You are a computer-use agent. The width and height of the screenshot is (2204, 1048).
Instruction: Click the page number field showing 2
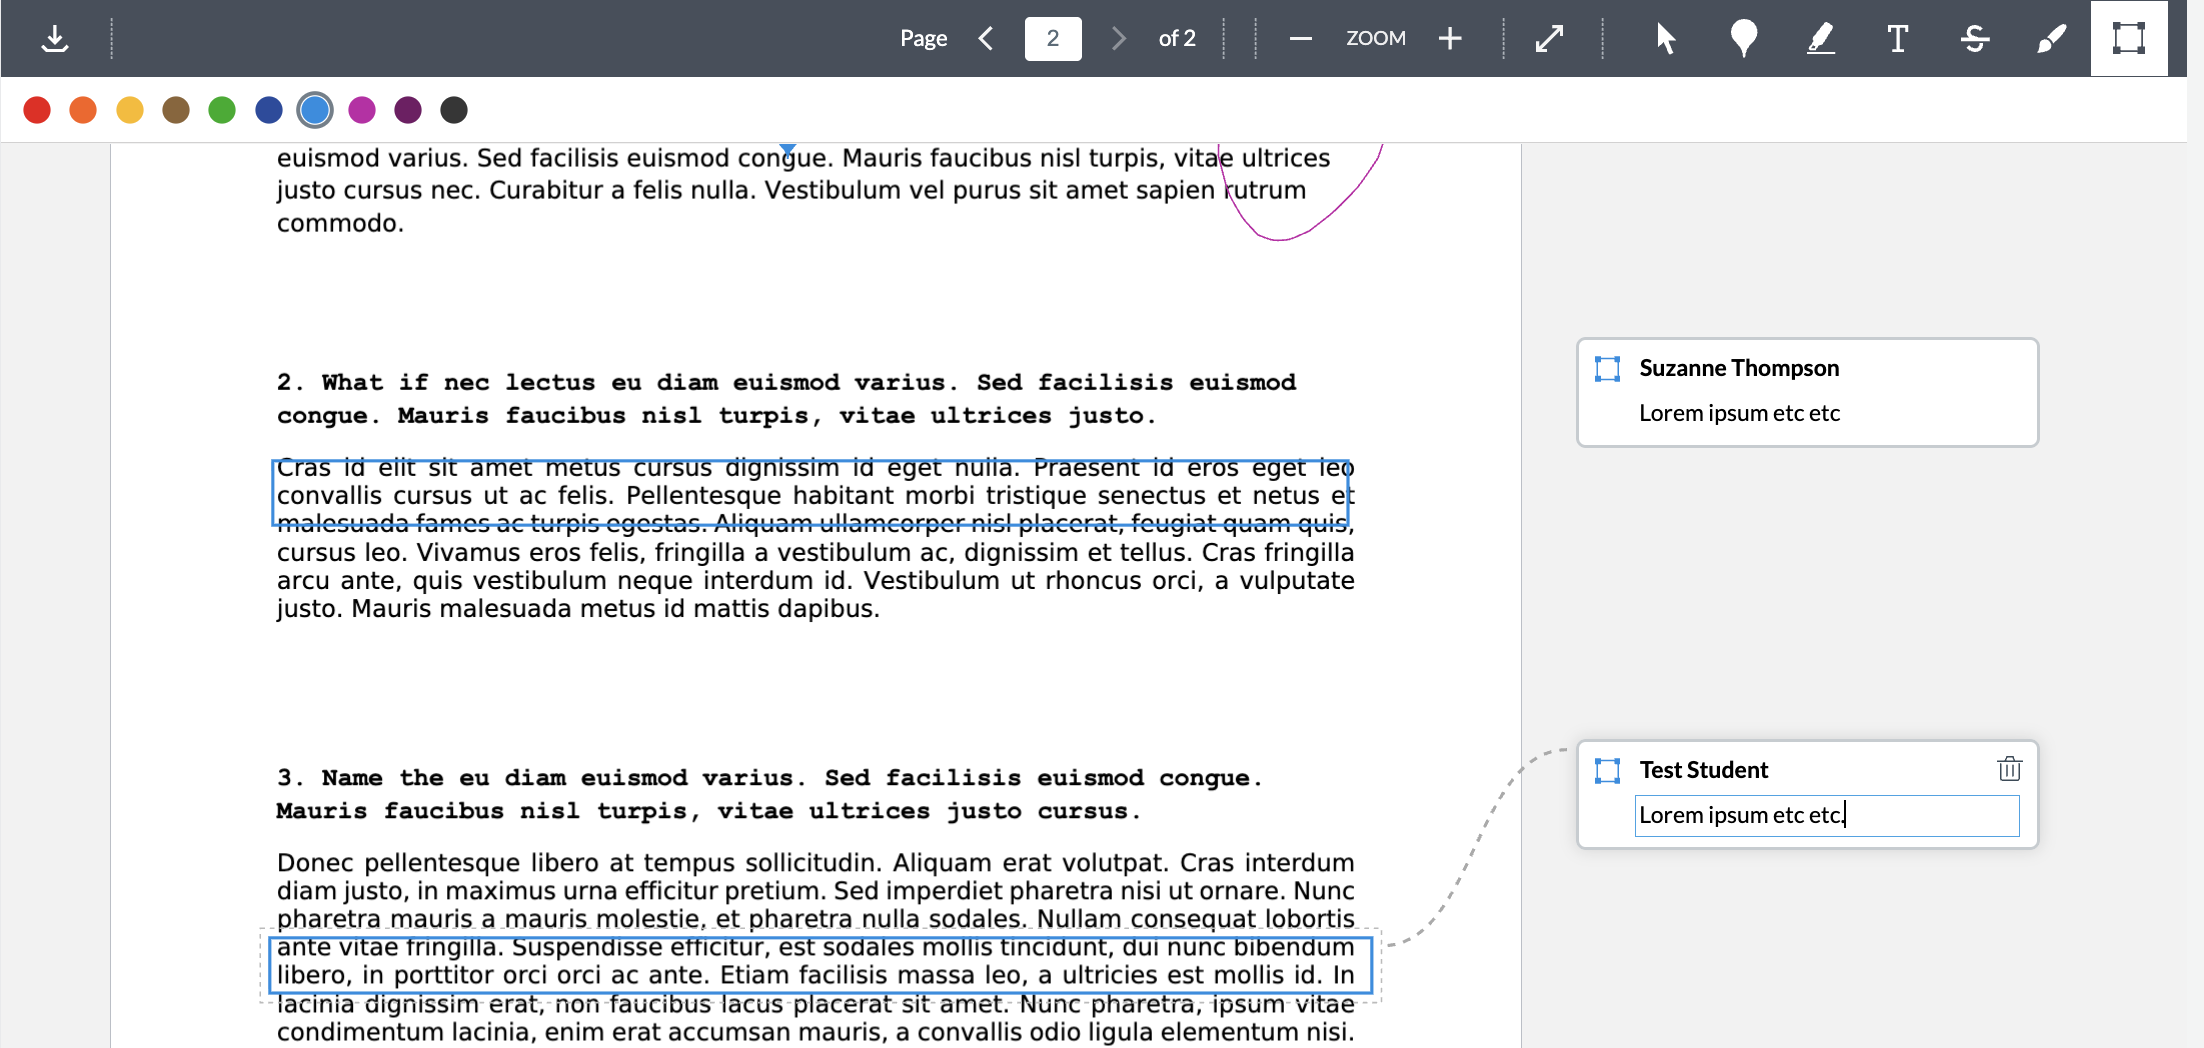[1053, 38]
